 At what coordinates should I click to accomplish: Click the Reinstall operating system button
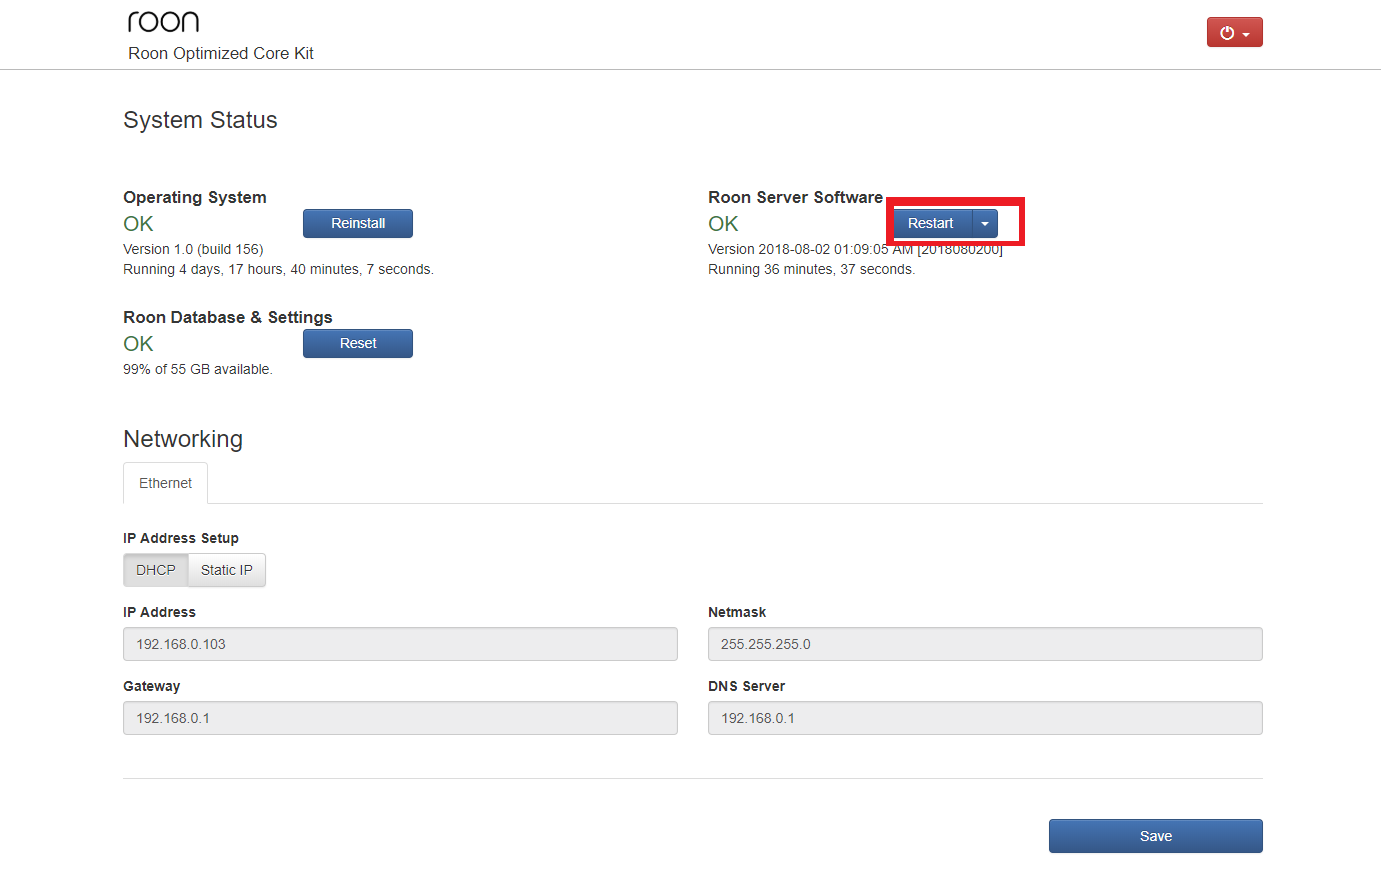coord(358,223)
